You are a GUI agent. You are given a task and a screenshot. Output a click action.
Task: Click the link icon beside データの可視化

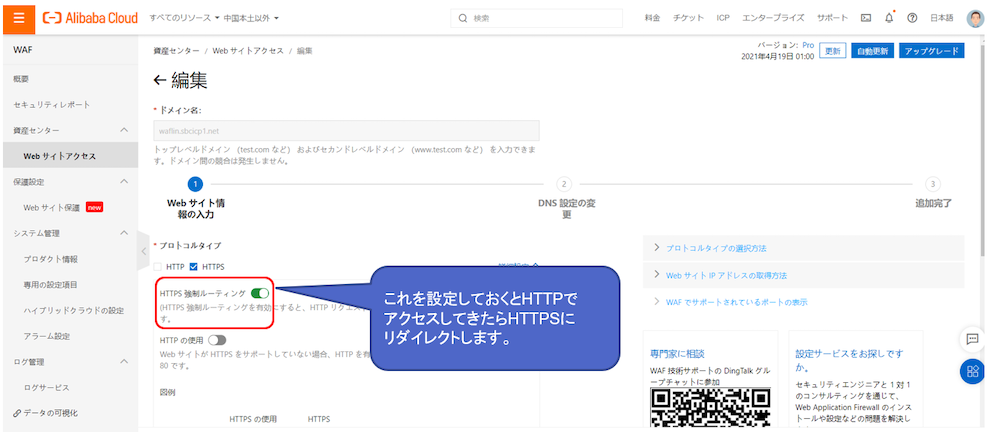tap(17, 413)
